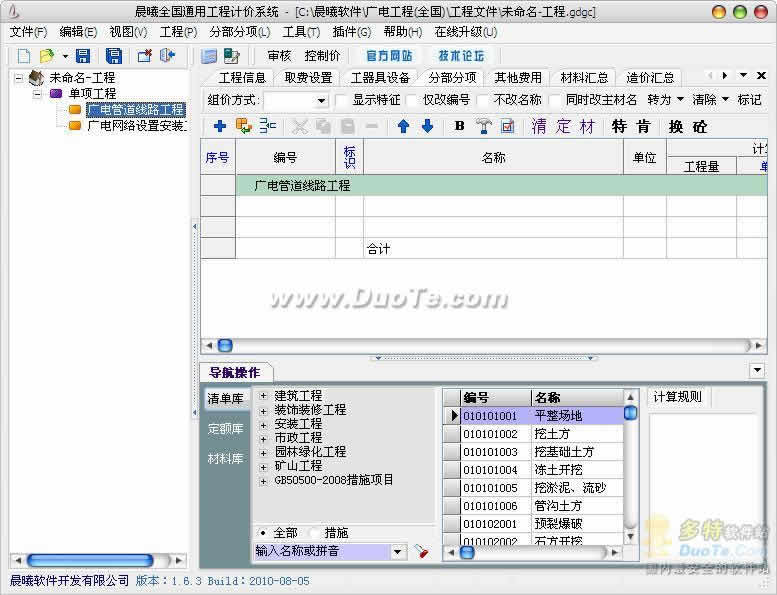The height and width of the screenshot is (595, 777).
Task: Check the 同时改主材名 option
Action: pyautogui.click(x=556, y=100)
